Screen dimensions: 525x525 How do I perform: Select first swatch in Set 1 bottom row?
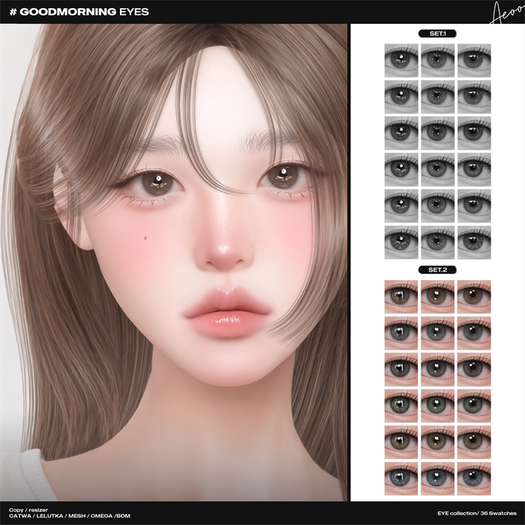pos(401,242)
